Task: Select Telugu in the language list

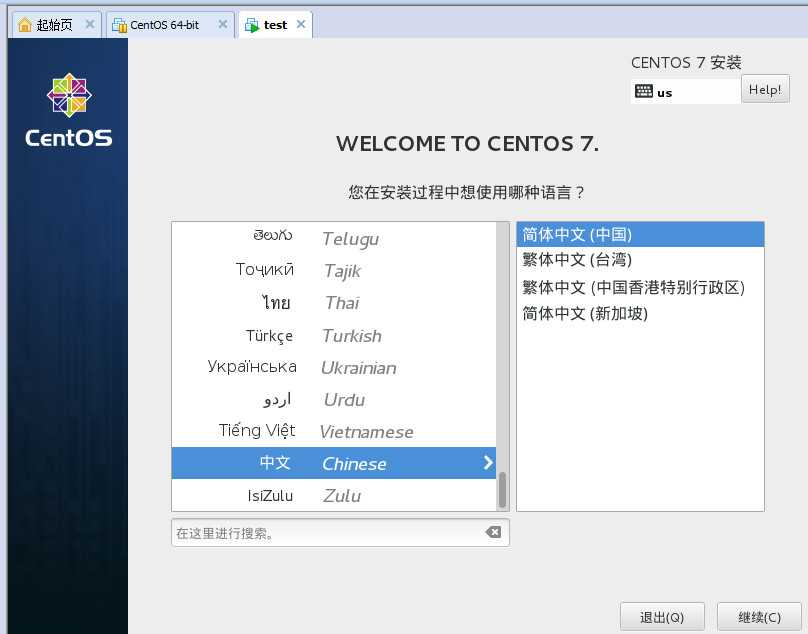Action: 334,238
